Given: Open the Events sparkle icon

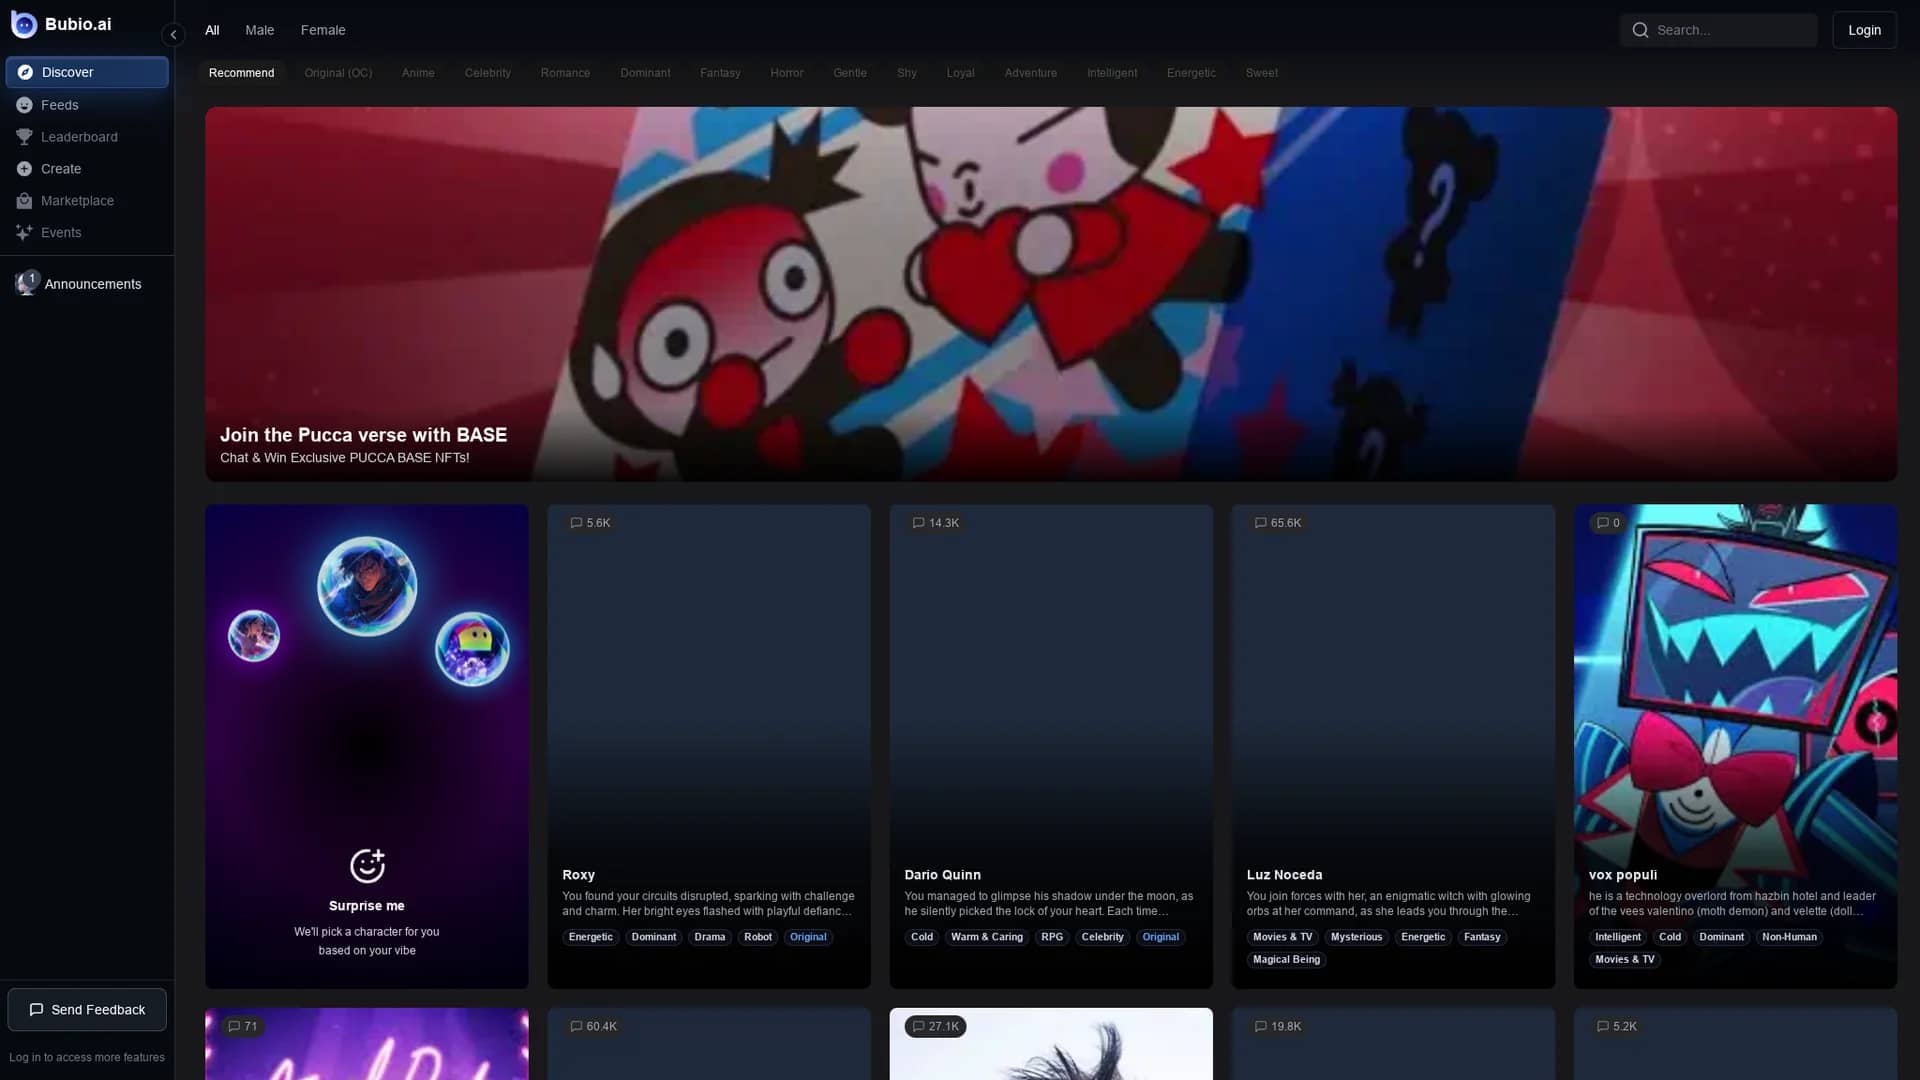Looking at the screenshot, I should (x=24, y=233).
